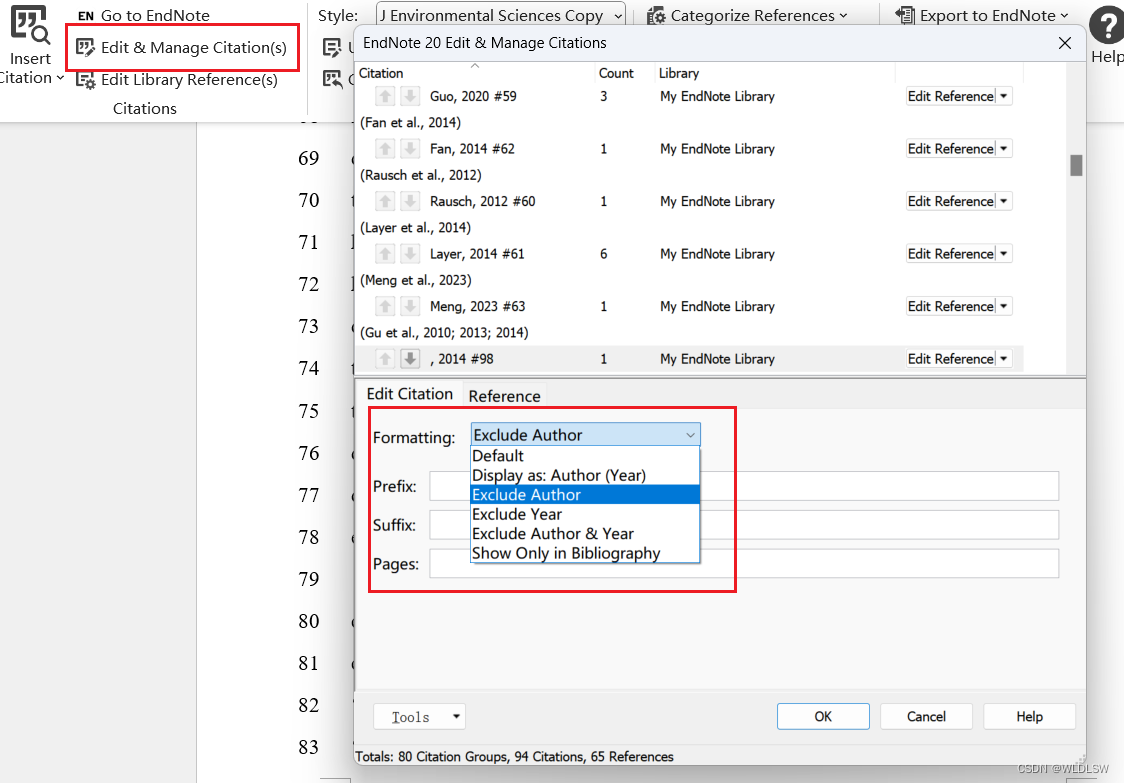Move Layer, 2014 #61 citation down
The height and width of the screenshot is (783, 1124).
[x=410, y=253]
